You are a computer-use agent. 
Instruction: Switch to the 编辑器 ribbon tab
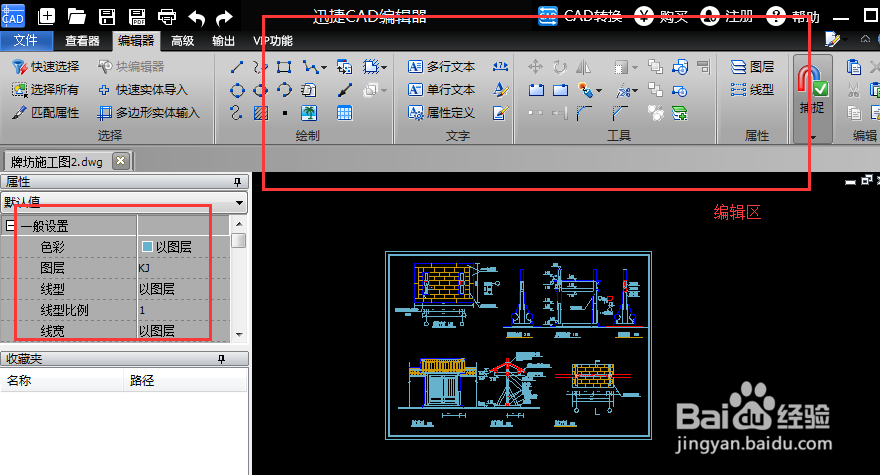pyautogui.click(x=136, y=40)
